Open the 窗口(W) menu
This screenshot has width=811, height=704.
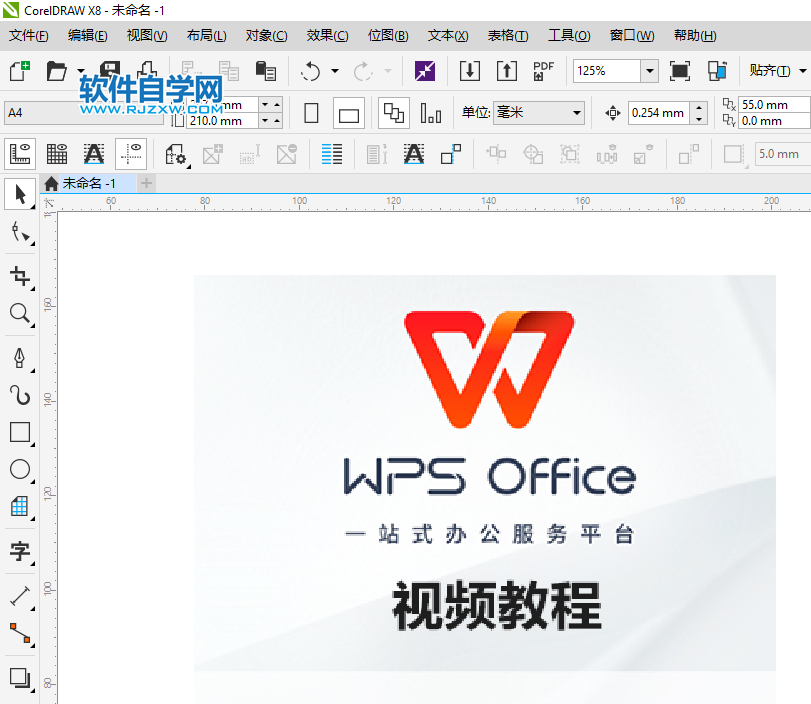click(x=632, y=36)
